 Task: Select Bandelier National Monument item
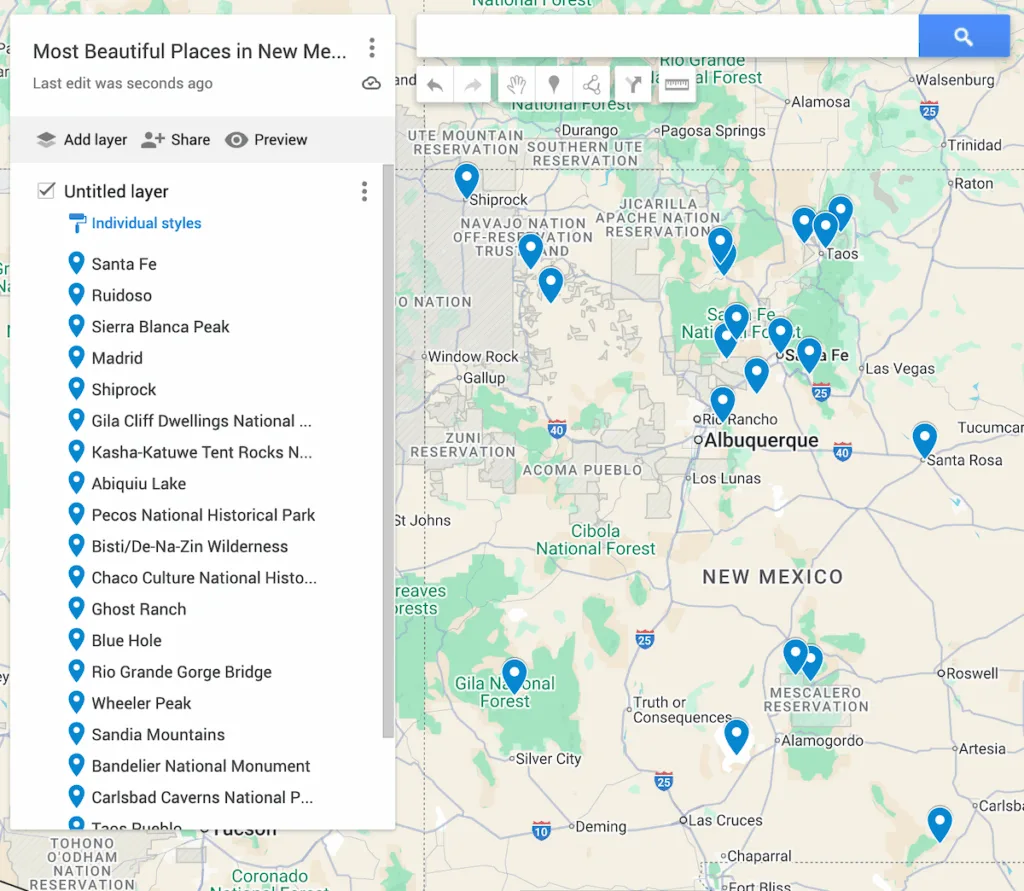click(200, 766)
